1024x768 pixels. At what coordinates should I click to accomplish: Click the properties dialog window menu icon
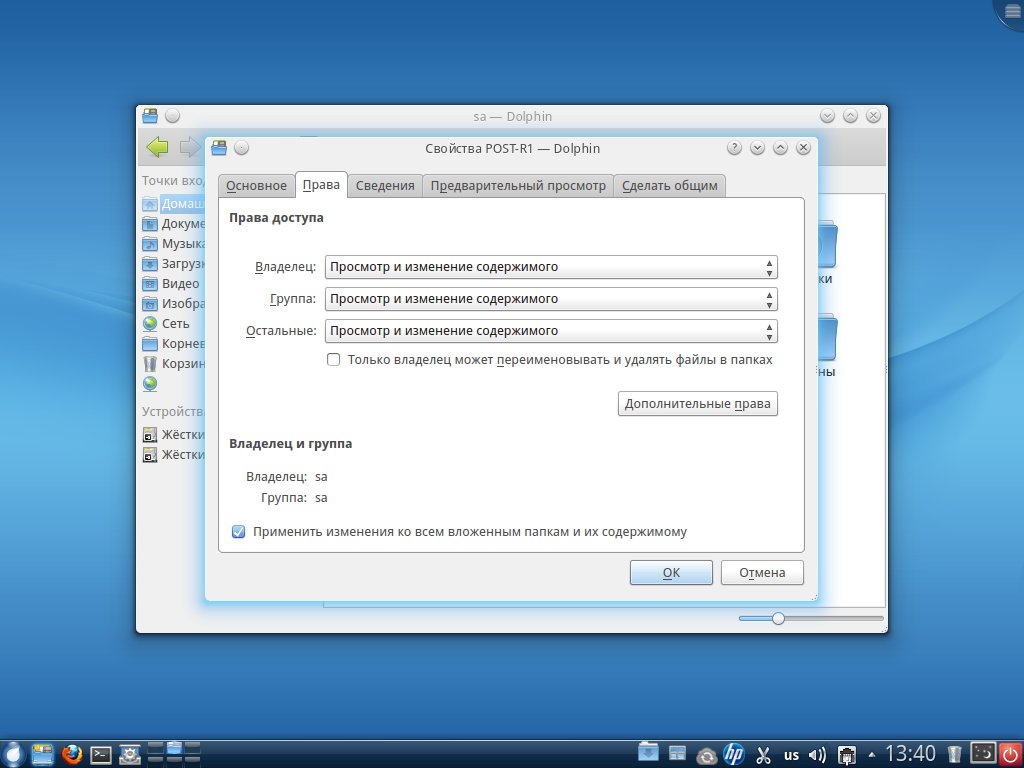pos(219,148)
